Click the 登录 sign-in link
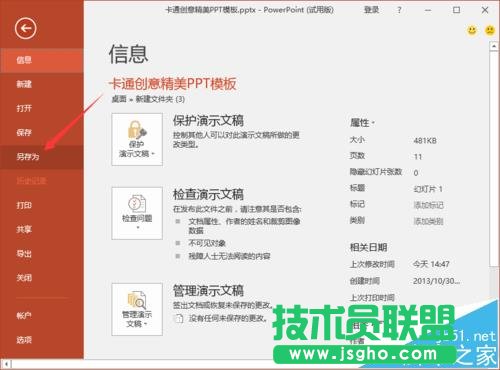Viewport: 500px width, 370px height. tap(371, 10)
